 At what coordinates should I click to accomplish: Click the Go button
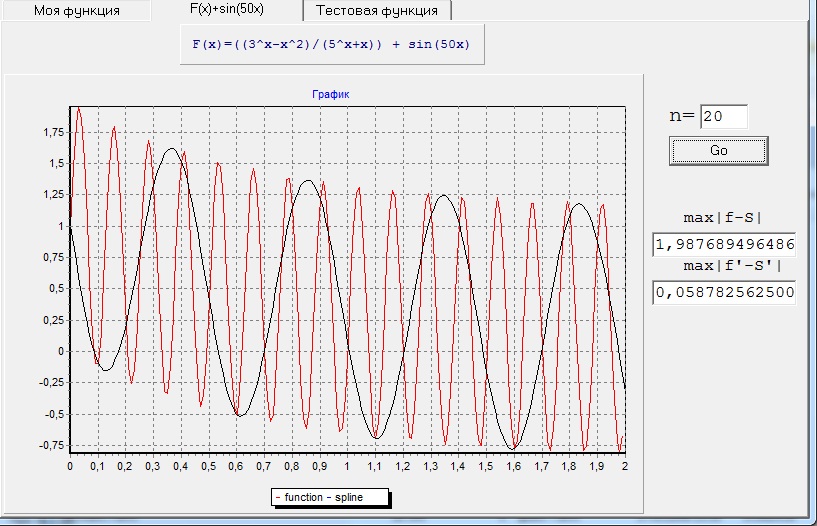pos(719,151)
